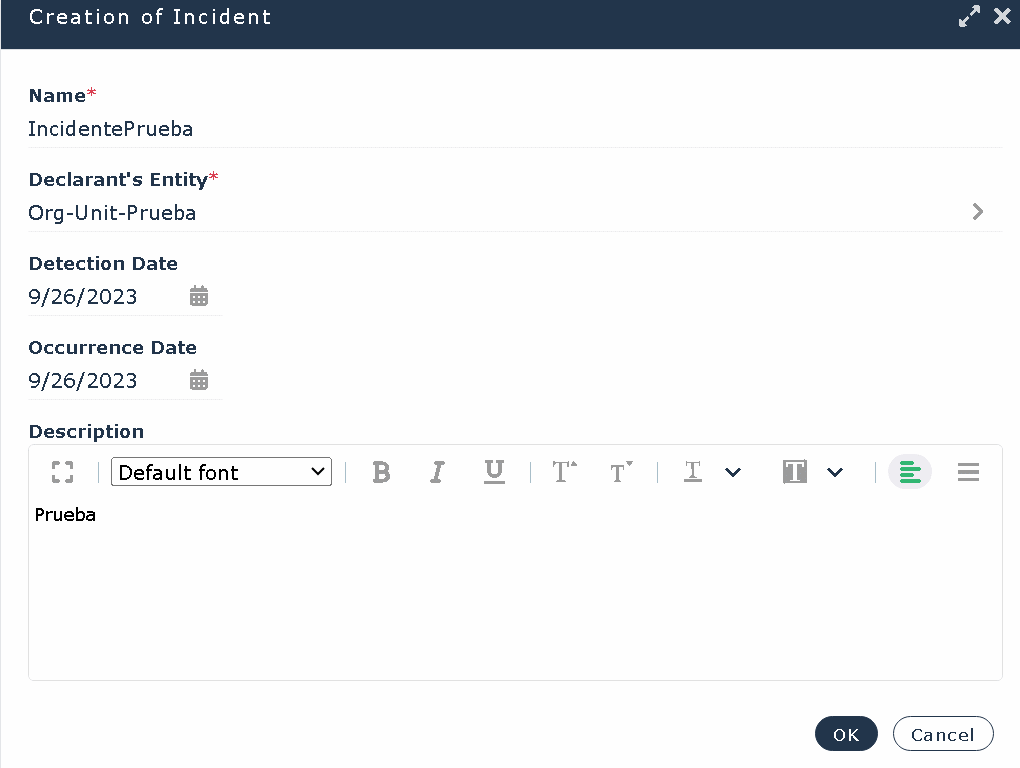Toggle fullscreen mode for Description editor
Screen dimensions: 1020x768
tap(62, 472)
